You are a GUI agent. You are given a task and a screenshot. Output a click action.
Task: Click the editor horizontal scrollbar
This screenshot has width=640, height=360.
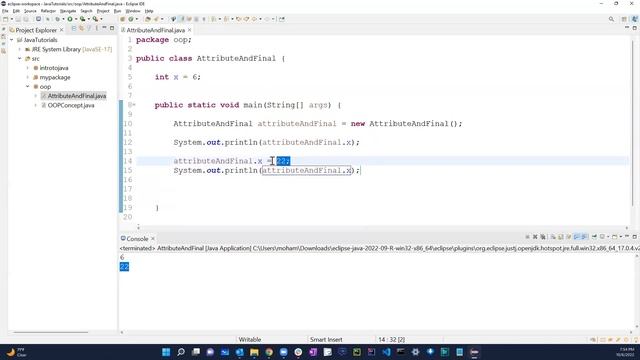tap(382, 227)
